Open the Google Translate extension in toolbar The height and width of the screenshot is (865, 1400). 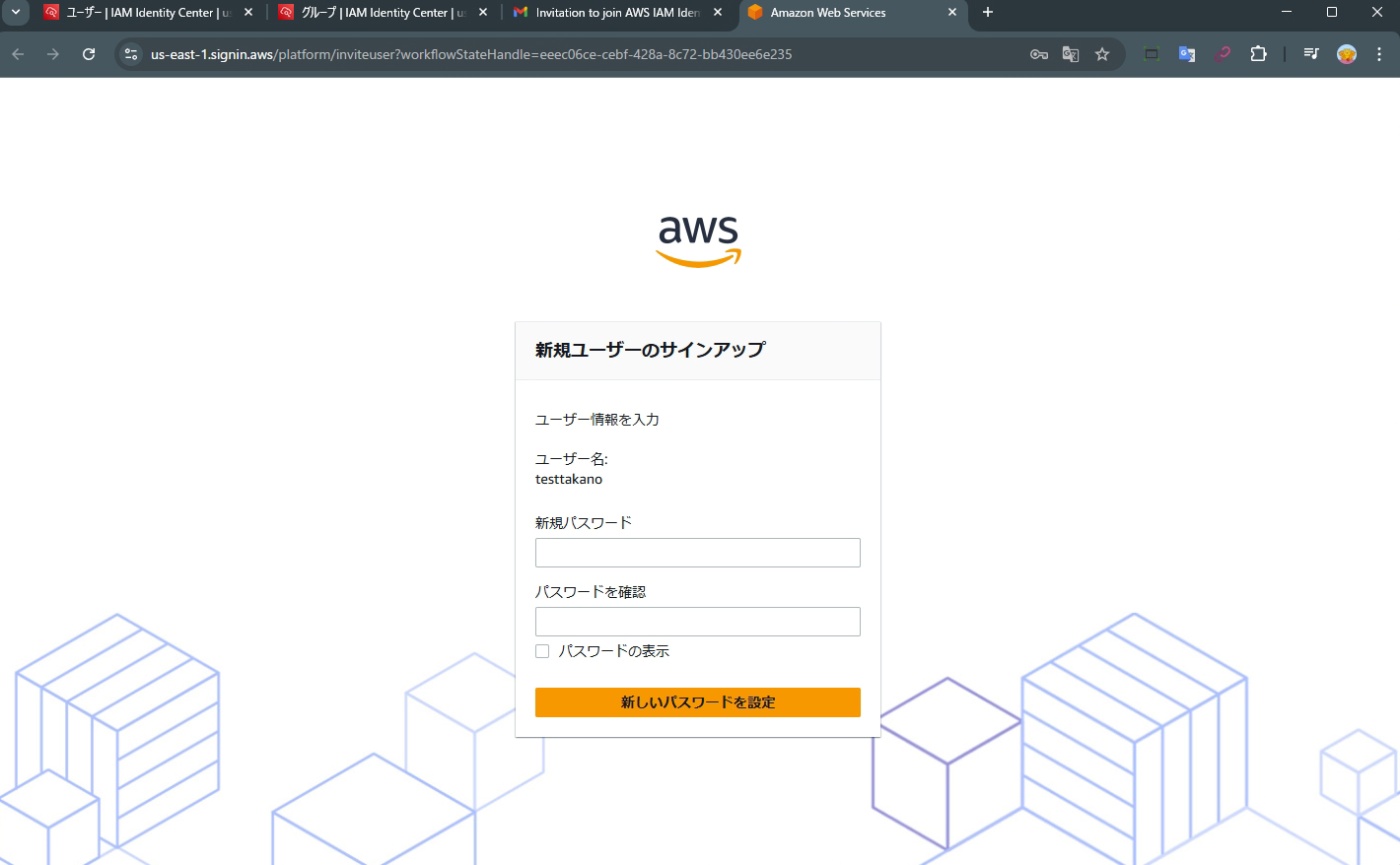[1187, 54]
